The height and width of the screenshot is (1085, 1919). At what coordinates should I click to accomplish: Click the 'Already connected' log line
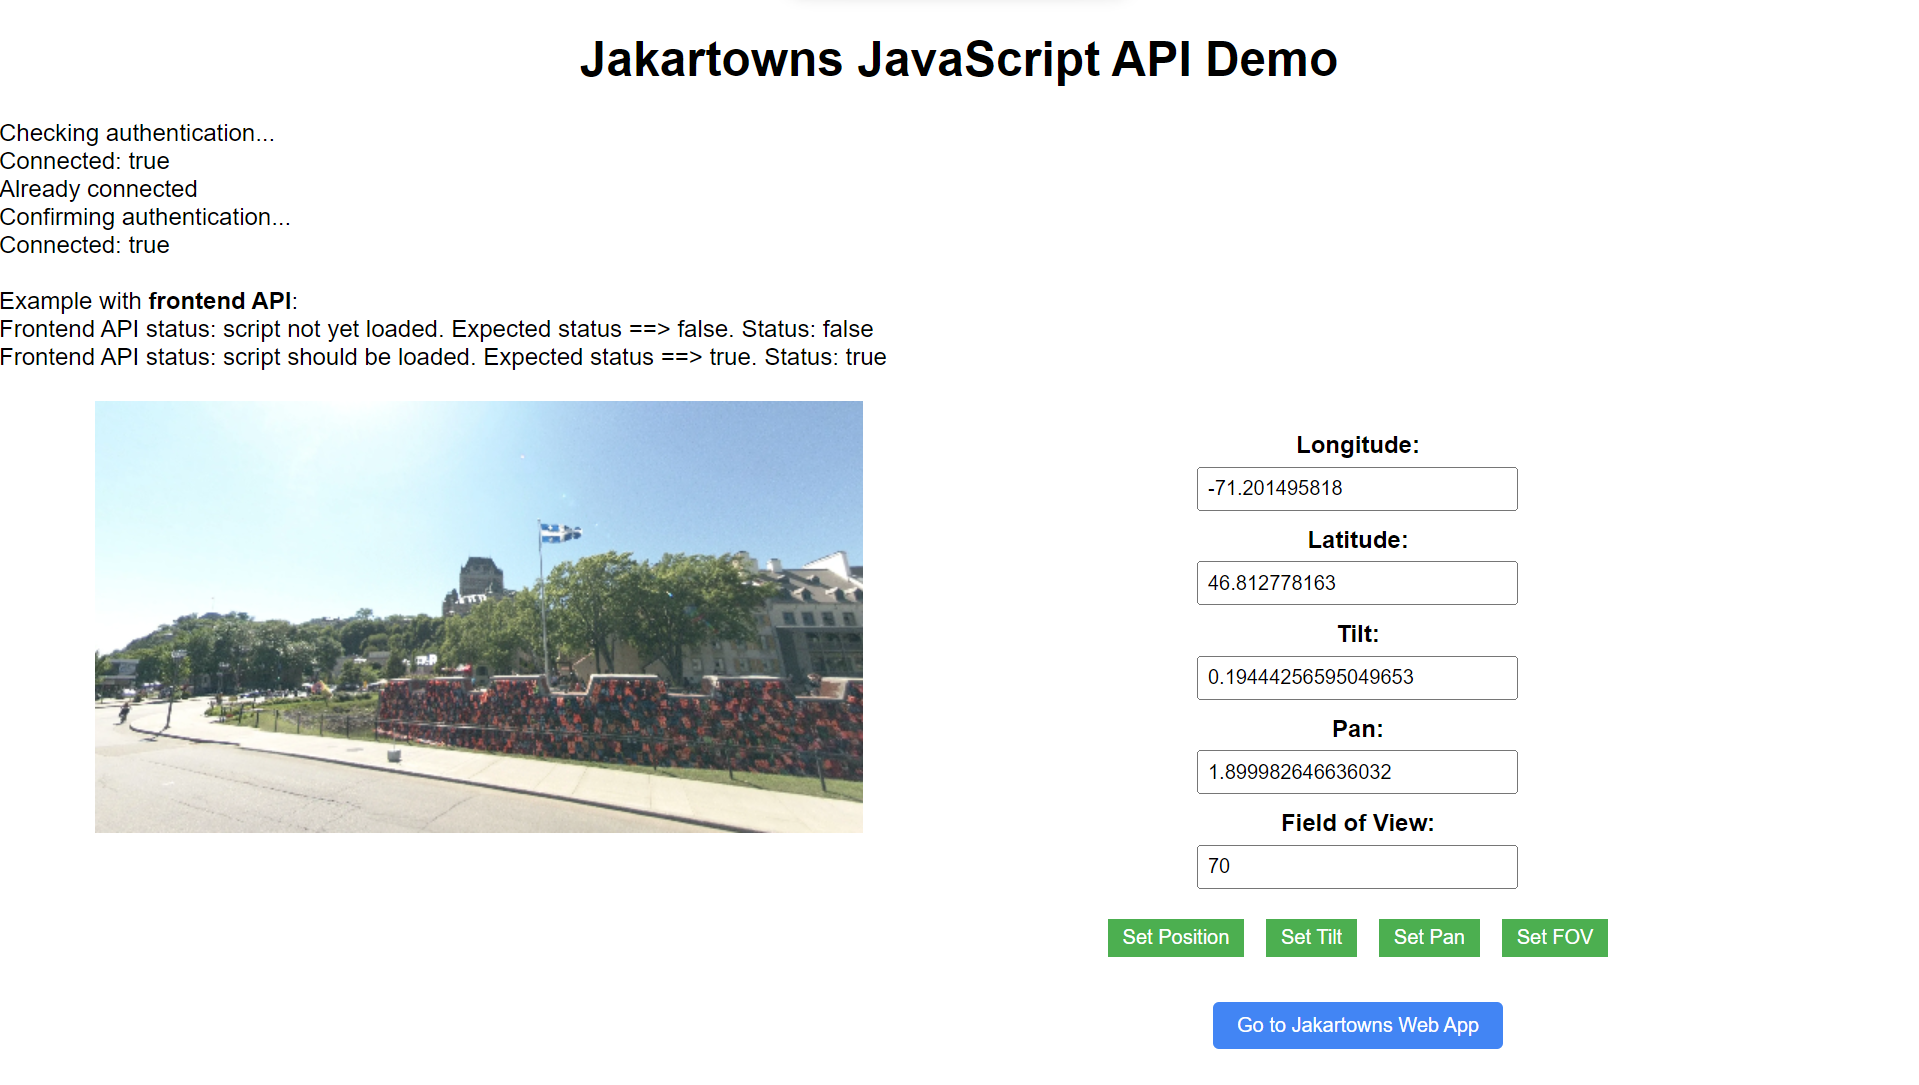coord(99,189)
